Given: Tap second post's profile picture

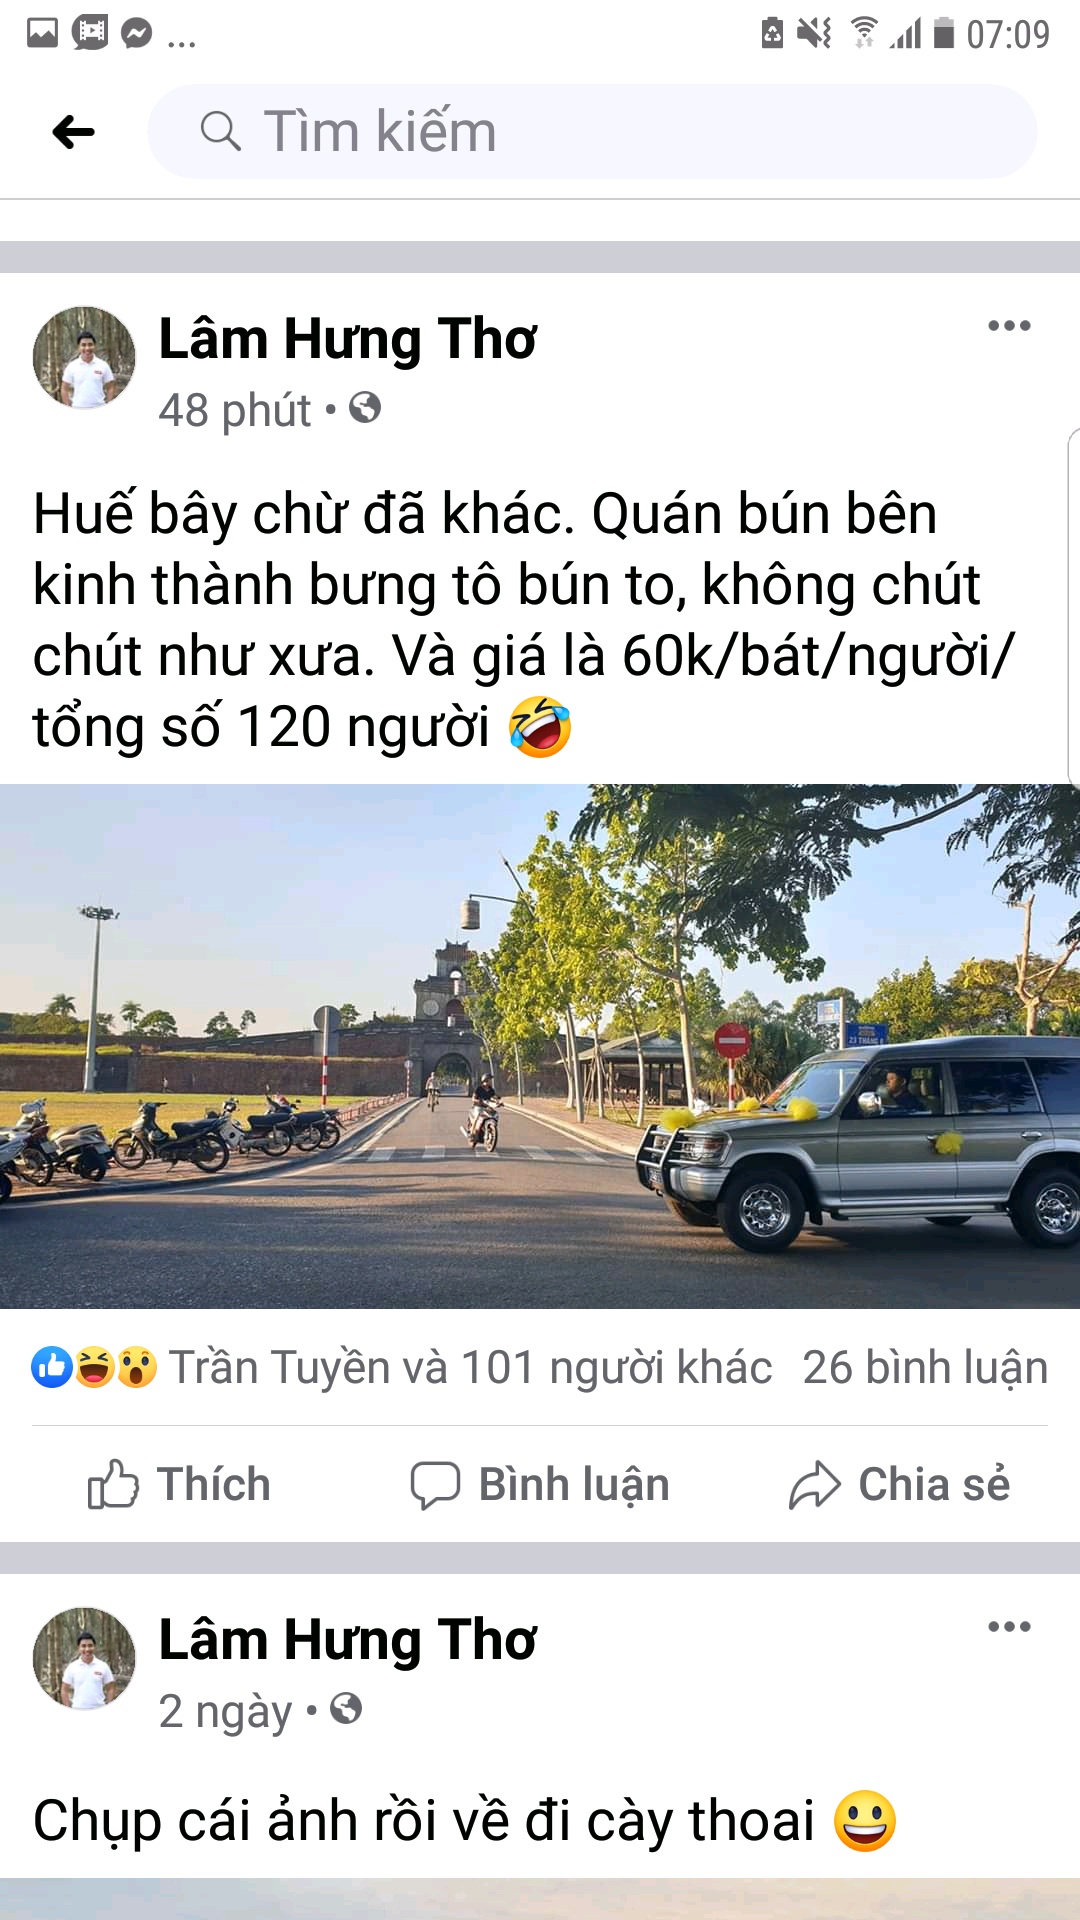Looking at the screenshot, I should click(x=84, y=1658).
